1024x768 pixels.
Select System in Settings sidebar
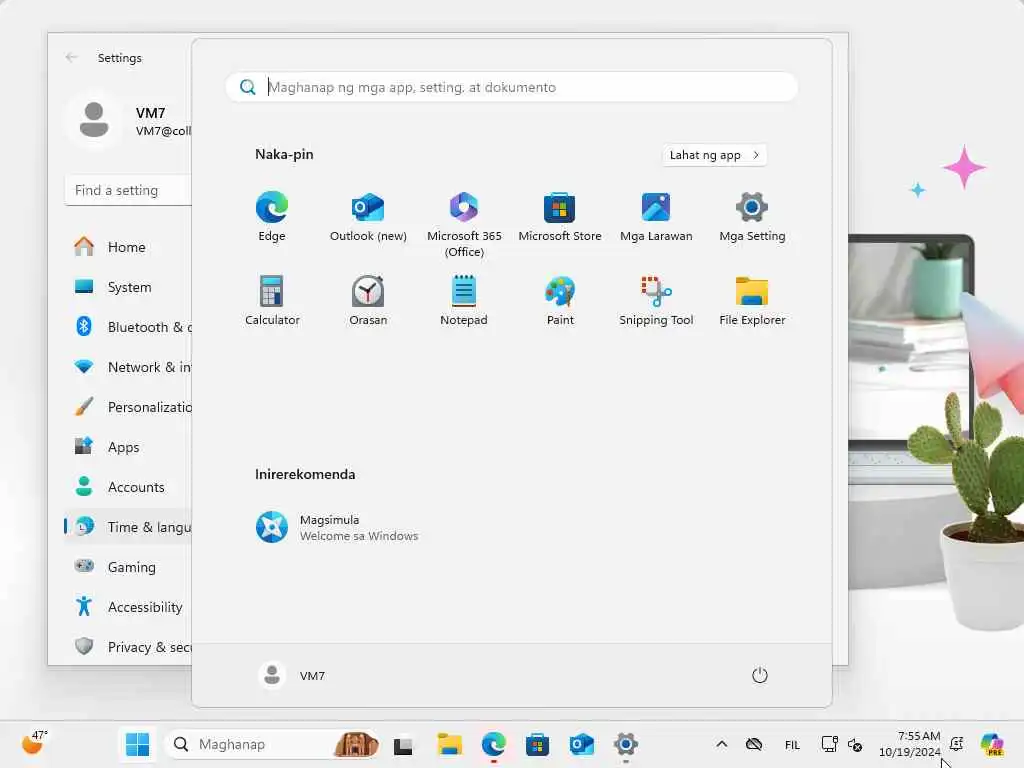(x=129, y=287)
